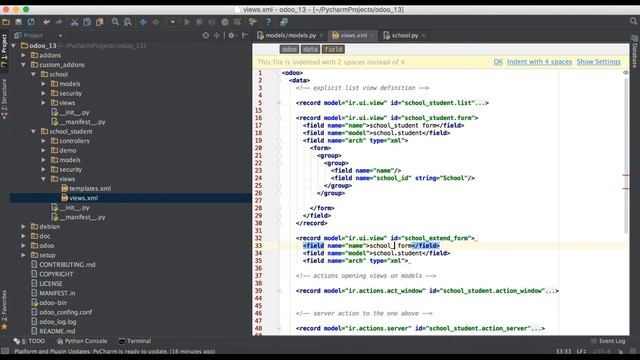Click the 'Show Settings' link

pos(598,62)
